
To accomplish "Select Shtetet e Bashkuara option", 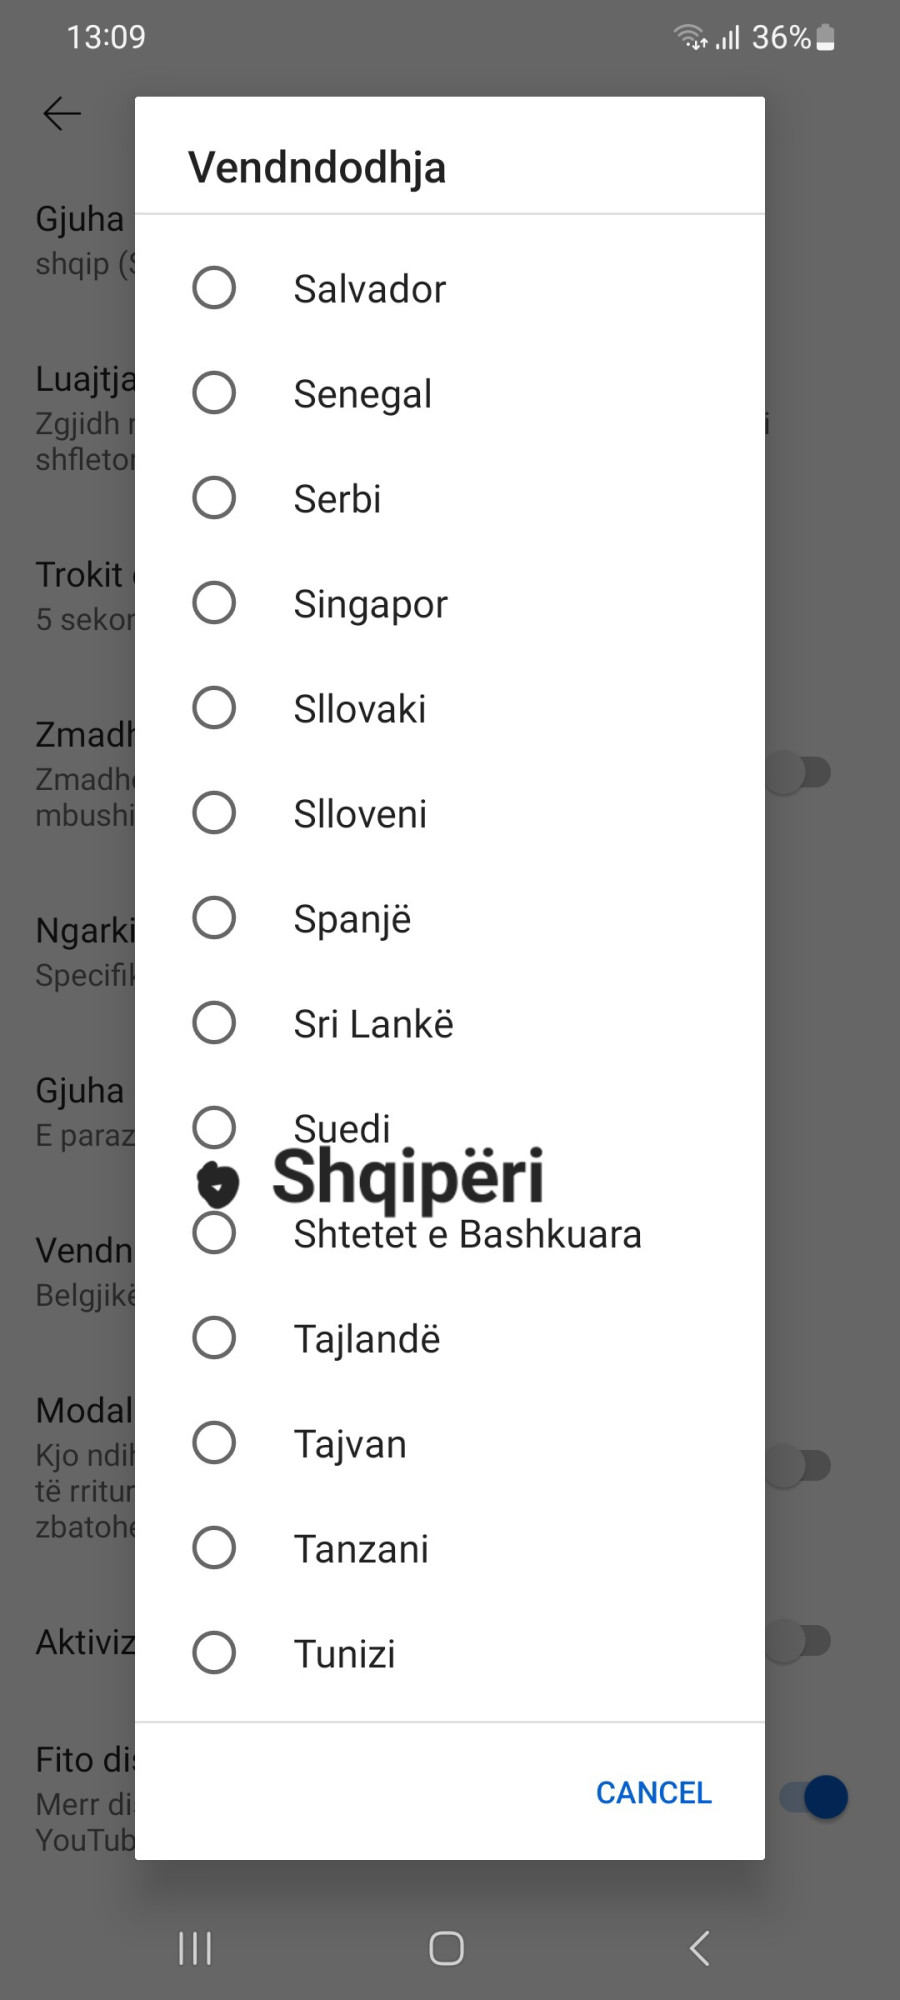I will click(214, 1233).
